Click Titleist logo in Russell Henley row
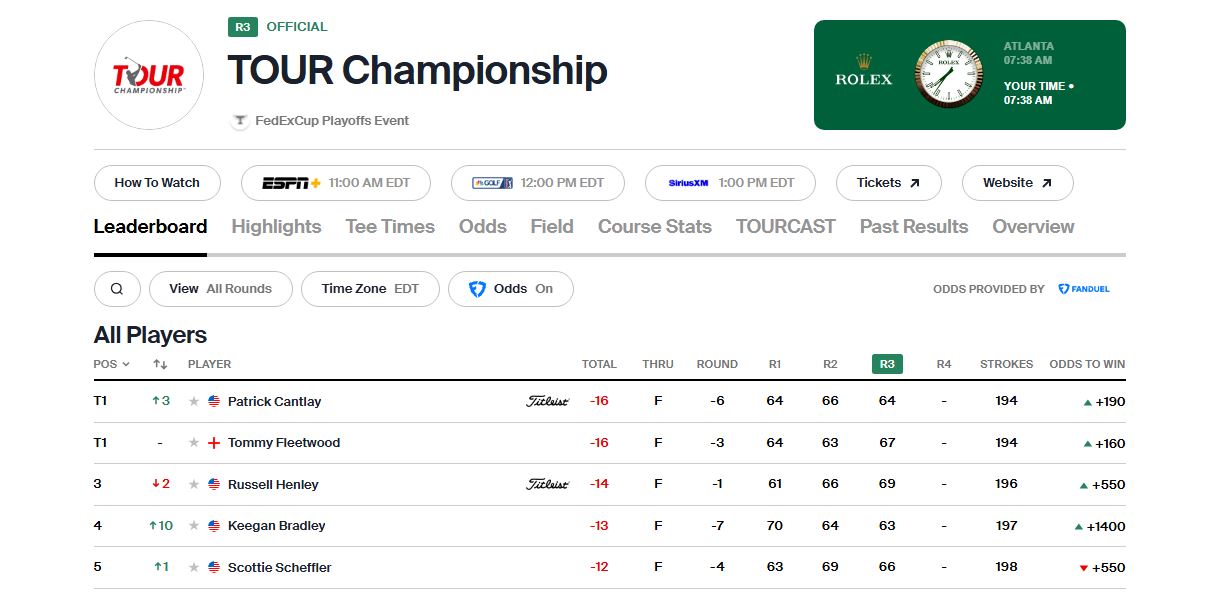 pos(547,484)
